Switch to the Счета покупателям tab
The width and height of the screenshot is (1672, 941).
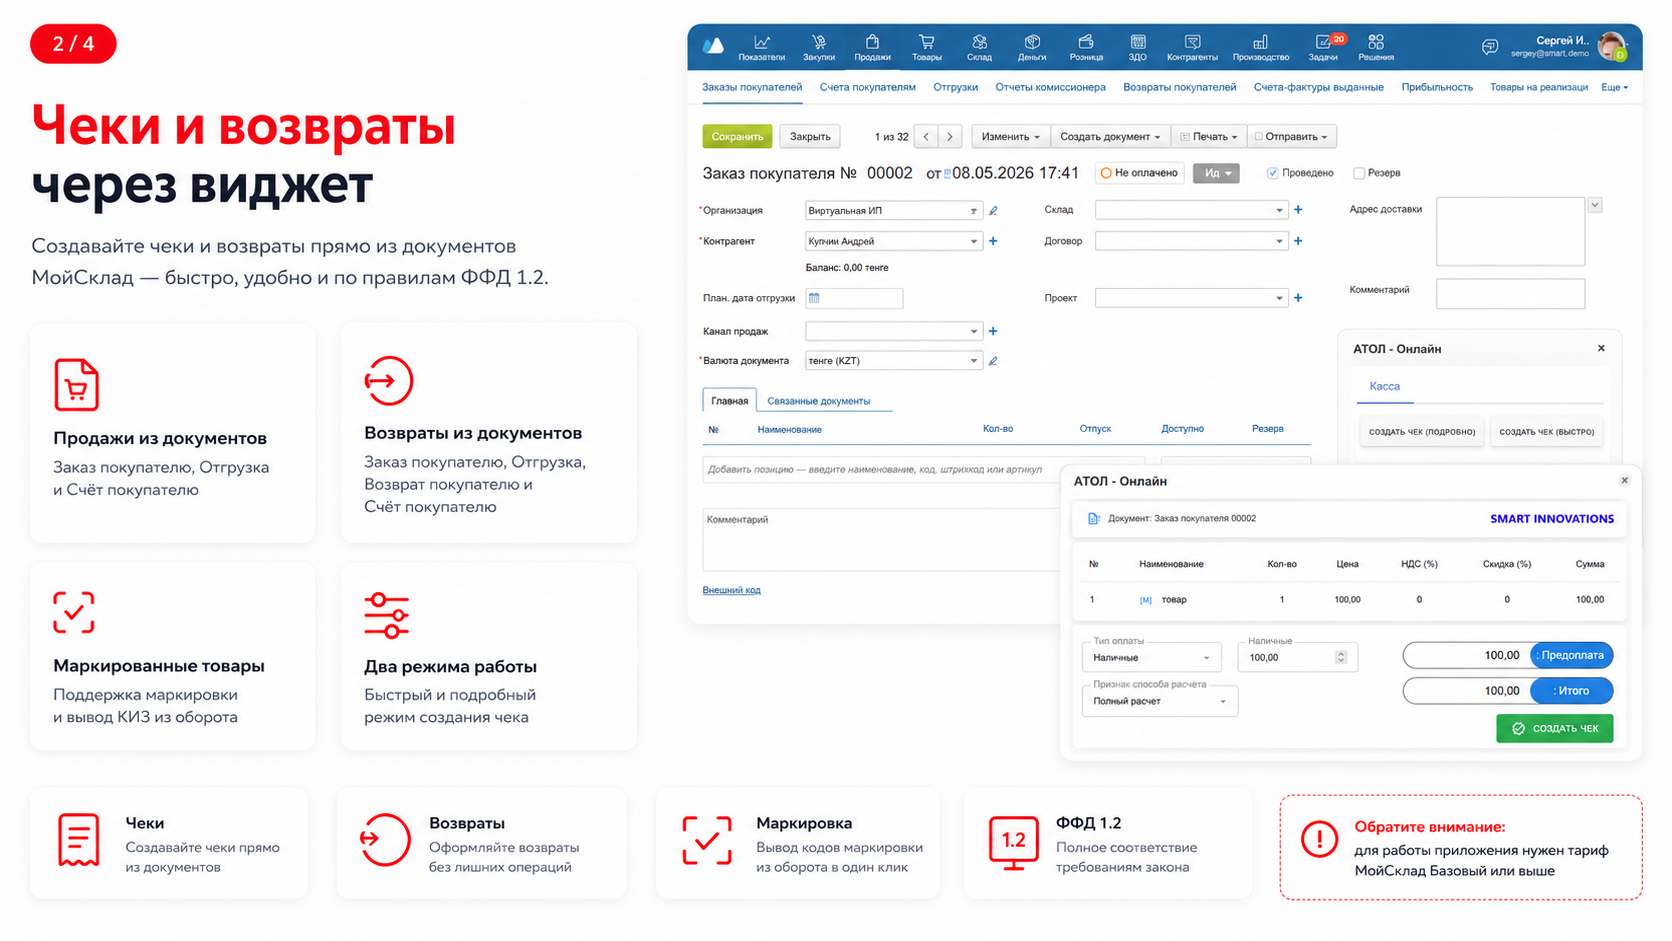coord(867,87)
